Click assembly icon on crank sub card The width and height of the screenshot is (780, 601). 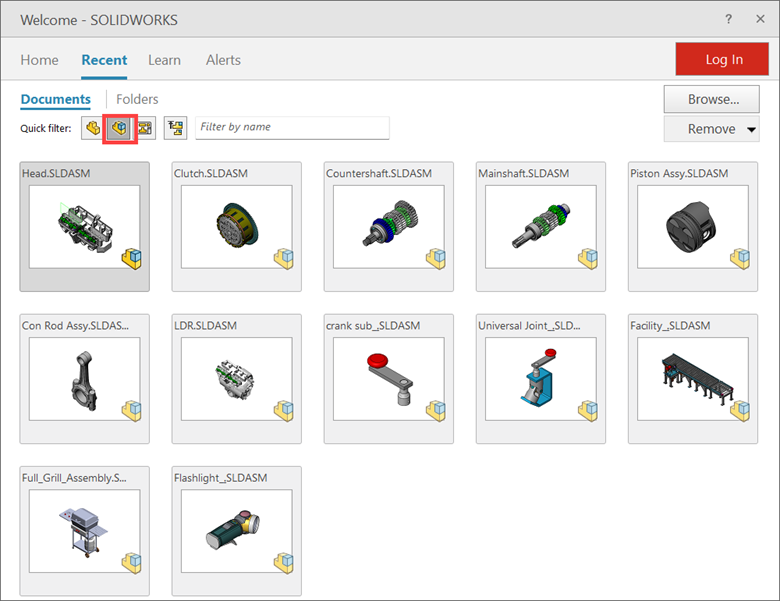436,411
